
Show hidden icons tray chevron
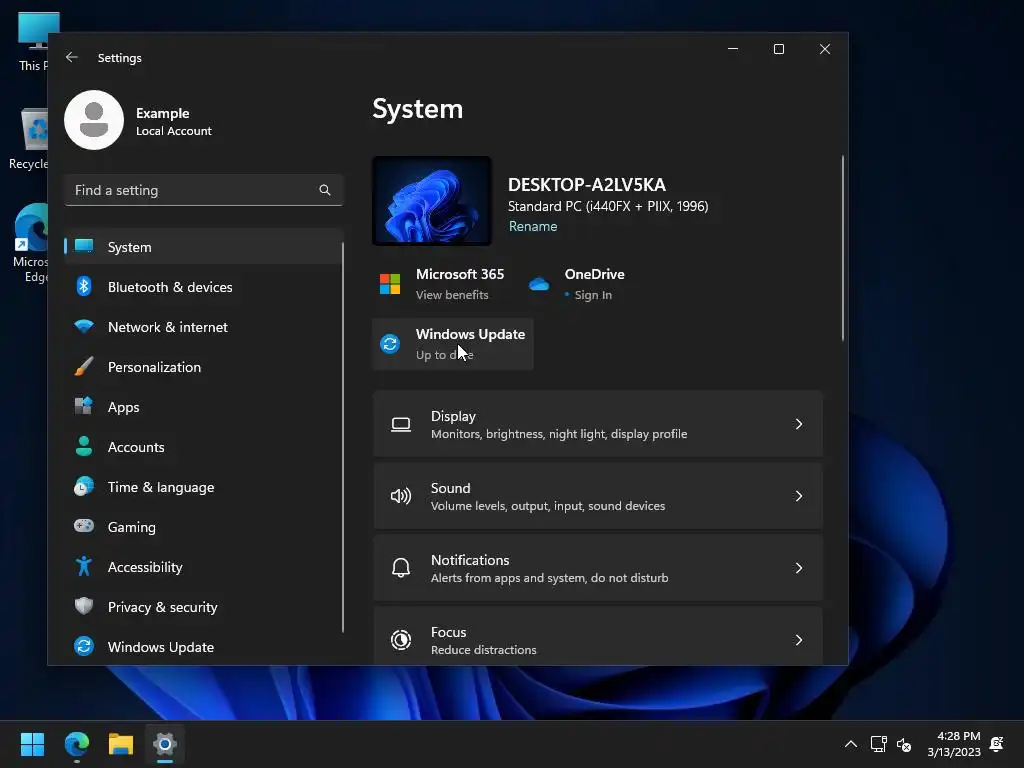(x=851, y=744)
